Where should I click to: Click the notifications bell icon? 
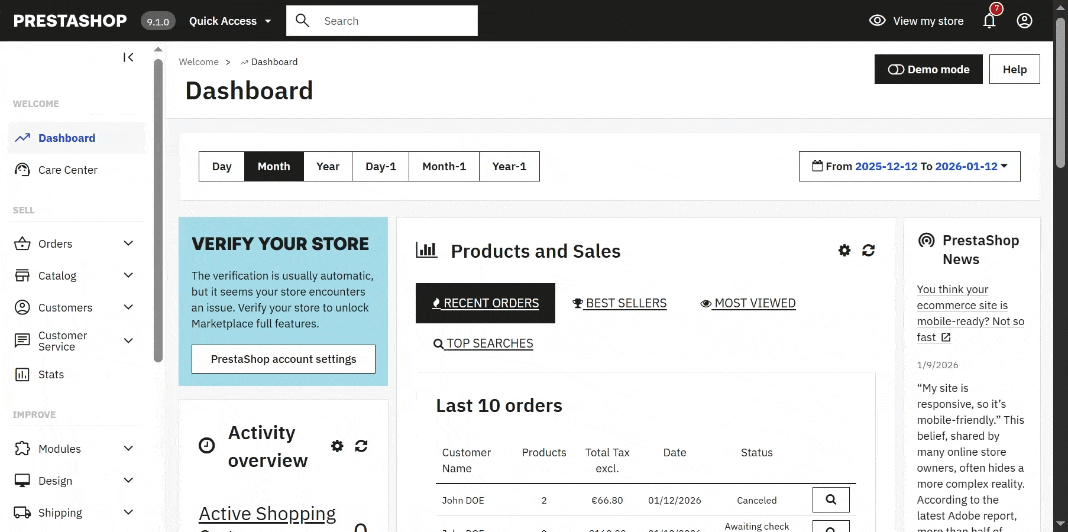tap(989, 21)
